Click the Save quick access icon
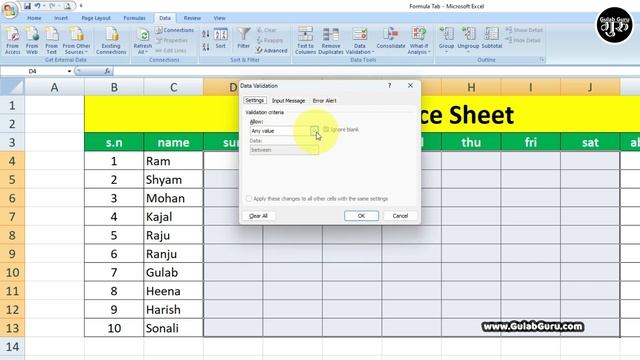This screenshot has height=360, width=640. click(x=27, y=6)
